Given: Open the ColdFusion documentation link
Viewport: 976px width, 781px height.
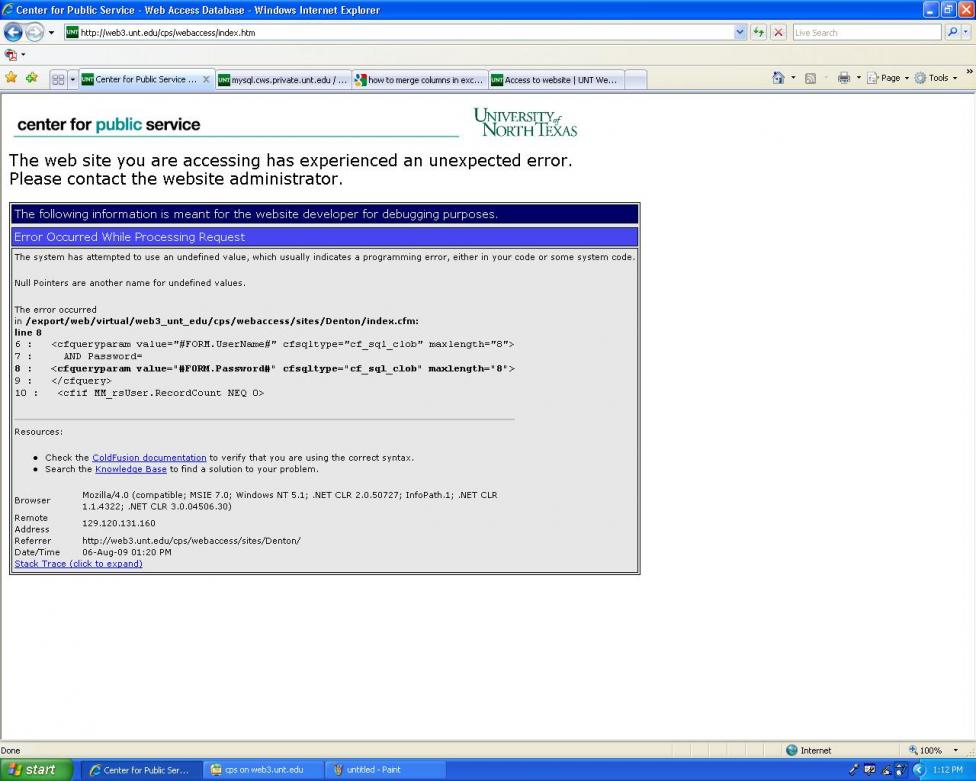Looking at the screenshot, I should tap(149, 457).
